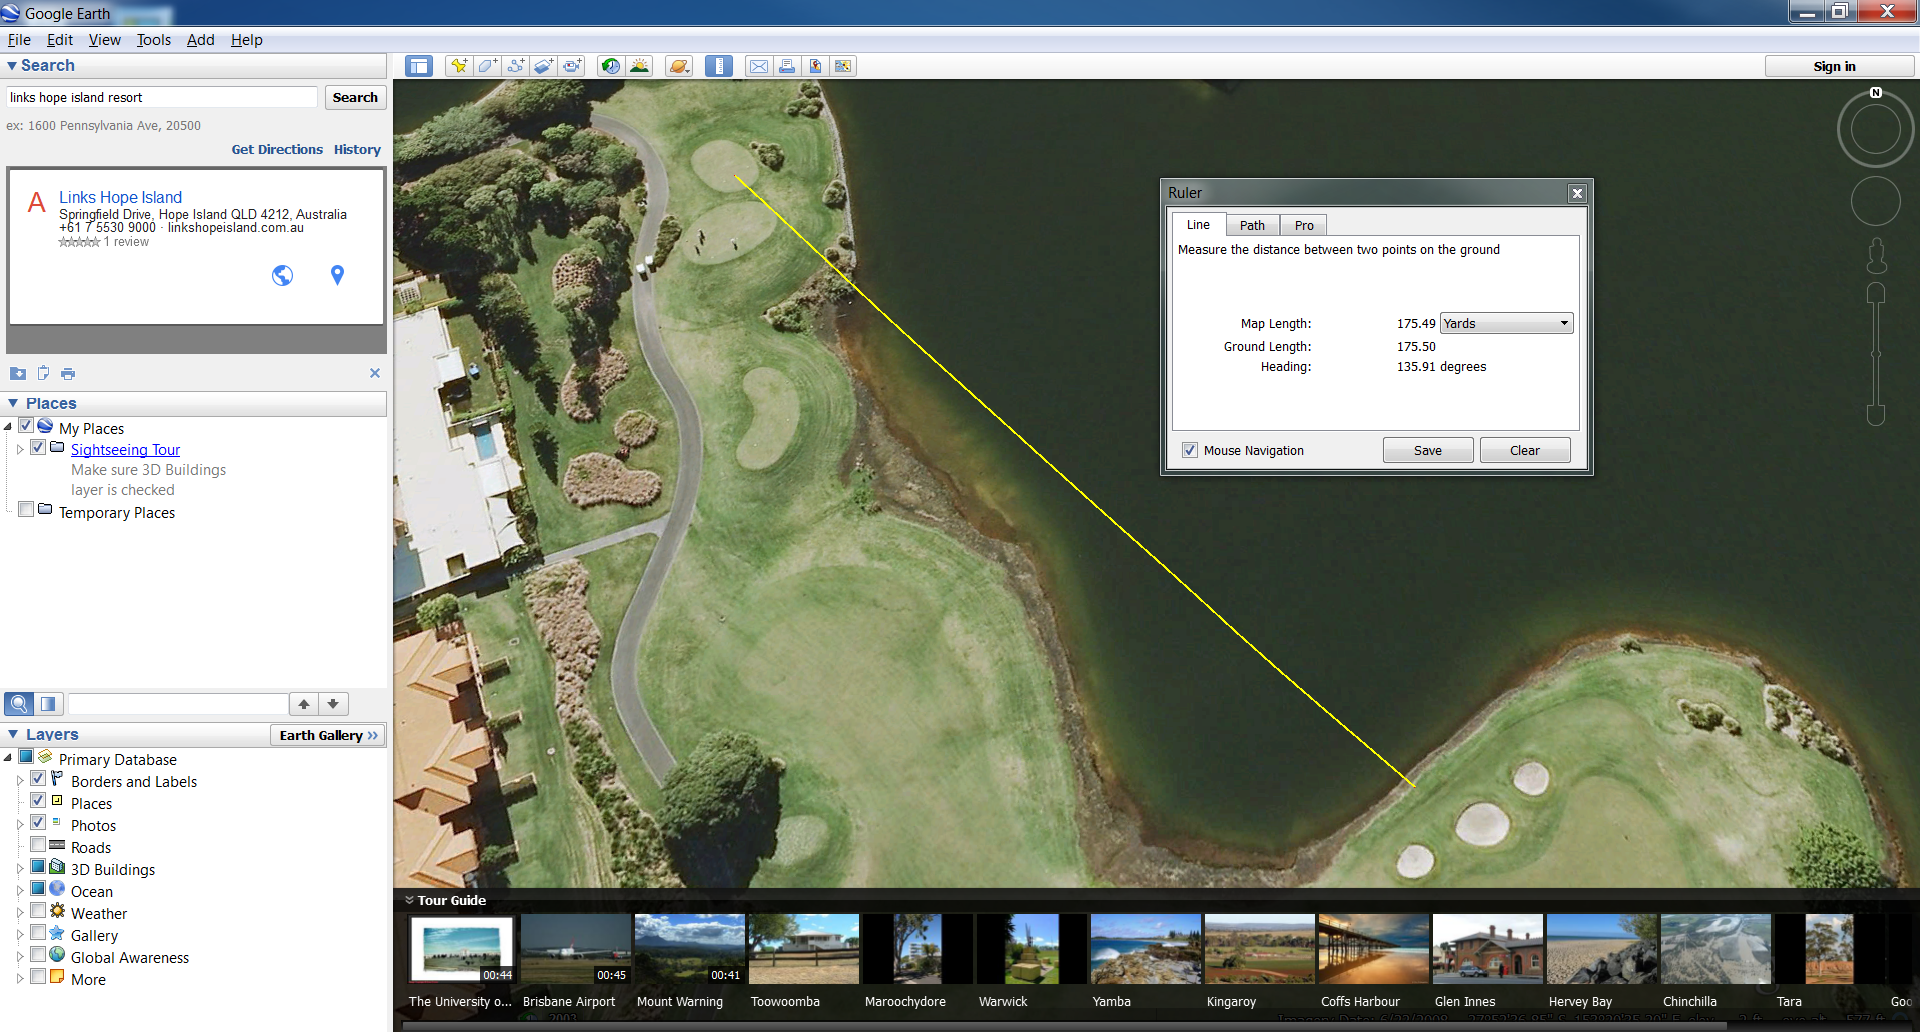Click the Clear button in Ruler
This screenshot has height=1032, width=1920.
click(x=1524, y=450)
